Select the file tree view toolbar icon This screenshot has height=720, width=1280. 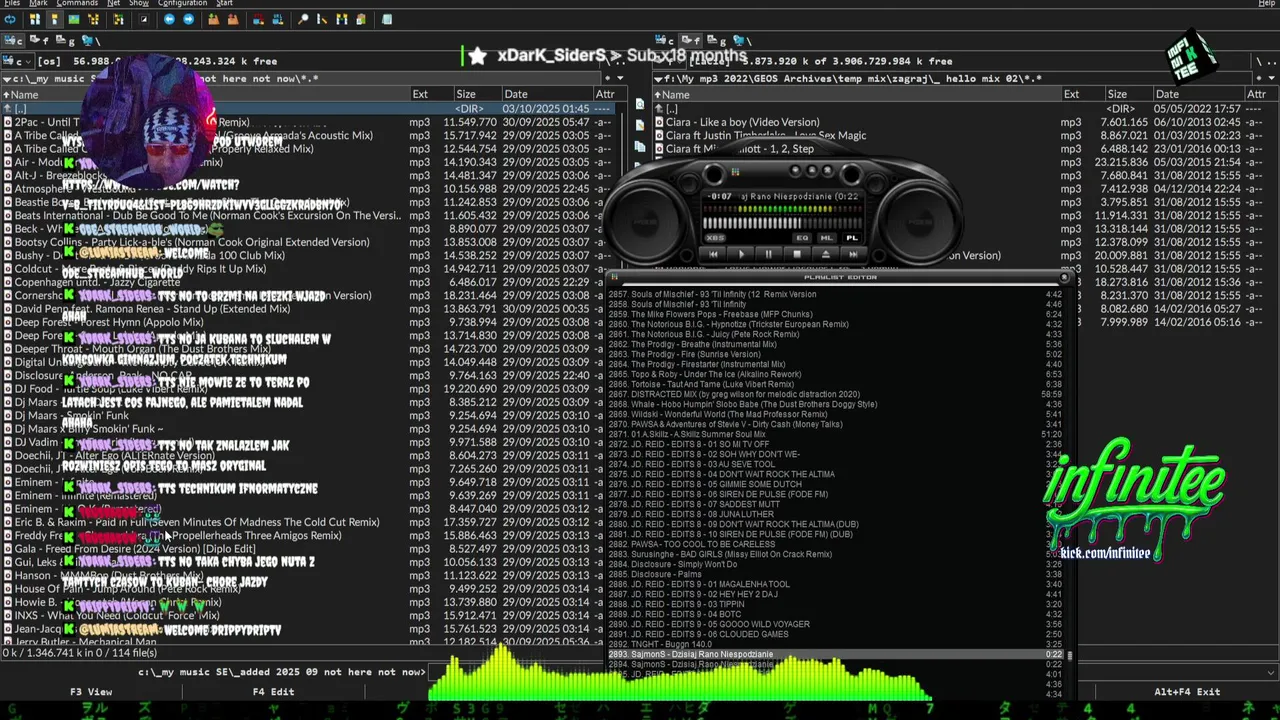pos(93,19)
